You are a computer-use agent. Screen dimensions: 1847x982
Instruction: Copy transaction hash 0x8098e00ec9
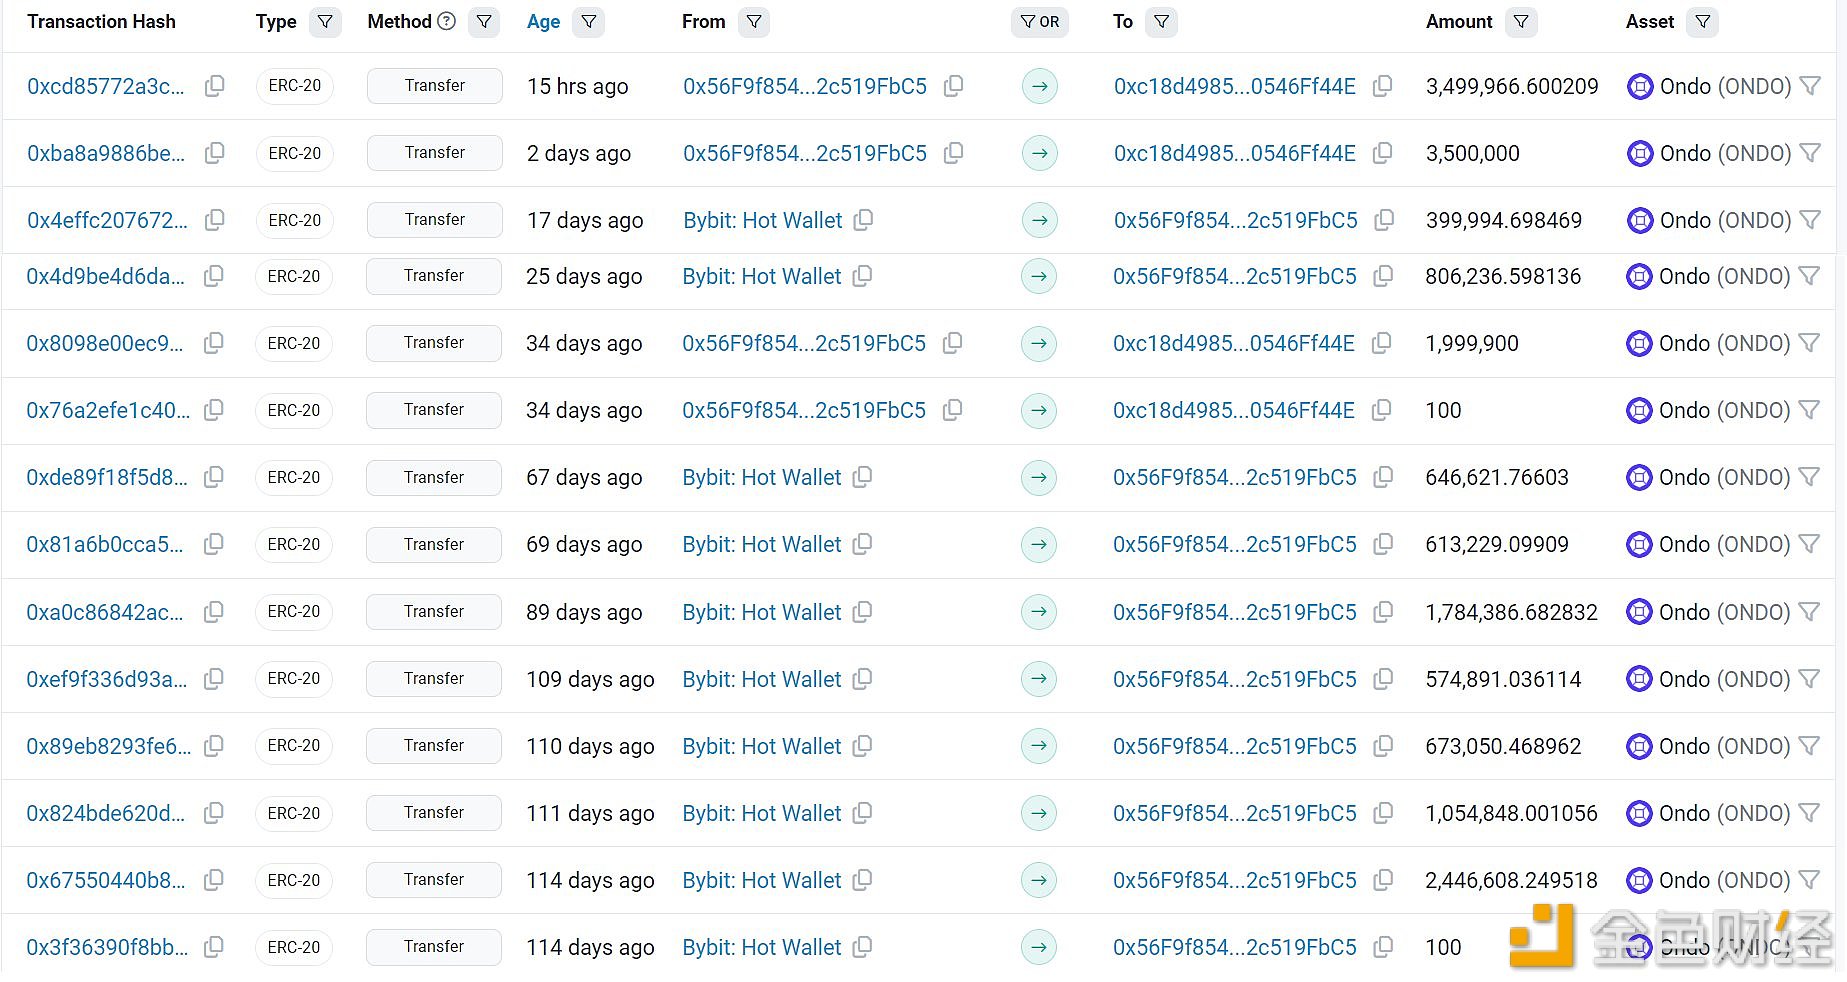tap(213, 343)
